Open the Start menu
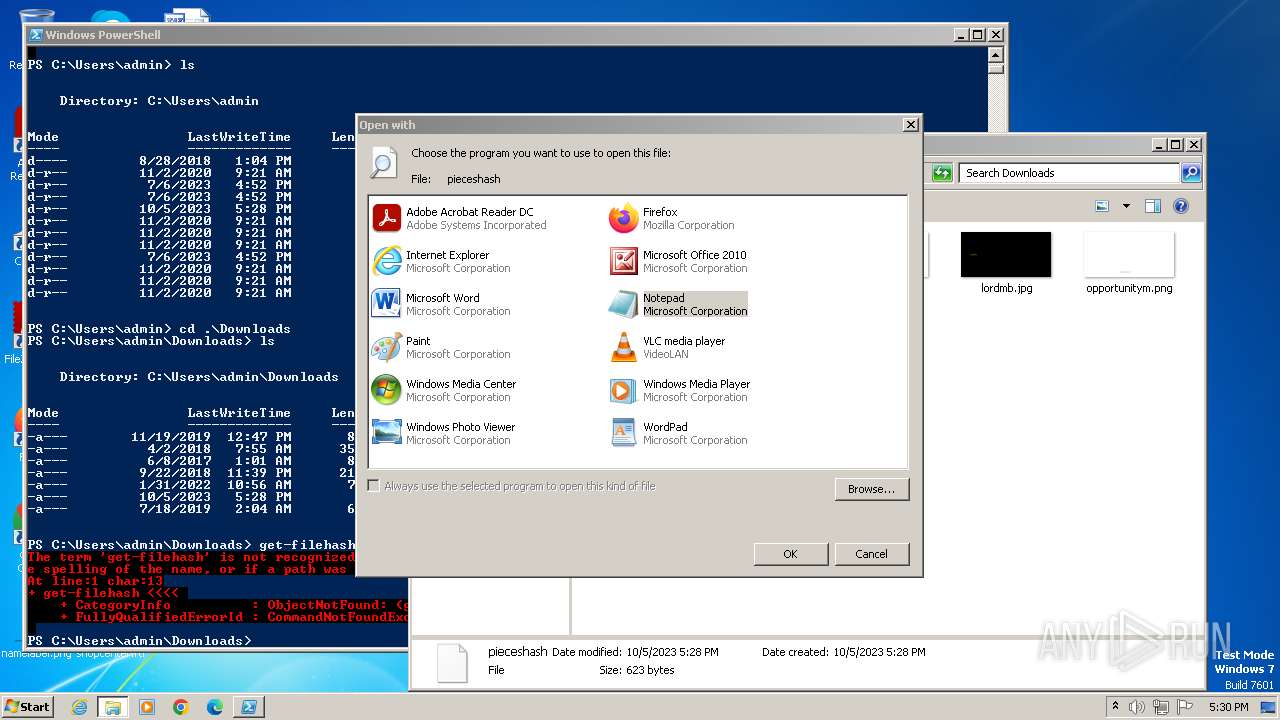The width and height of the screenshot is (1280, 720). click(x=28, y=706)
